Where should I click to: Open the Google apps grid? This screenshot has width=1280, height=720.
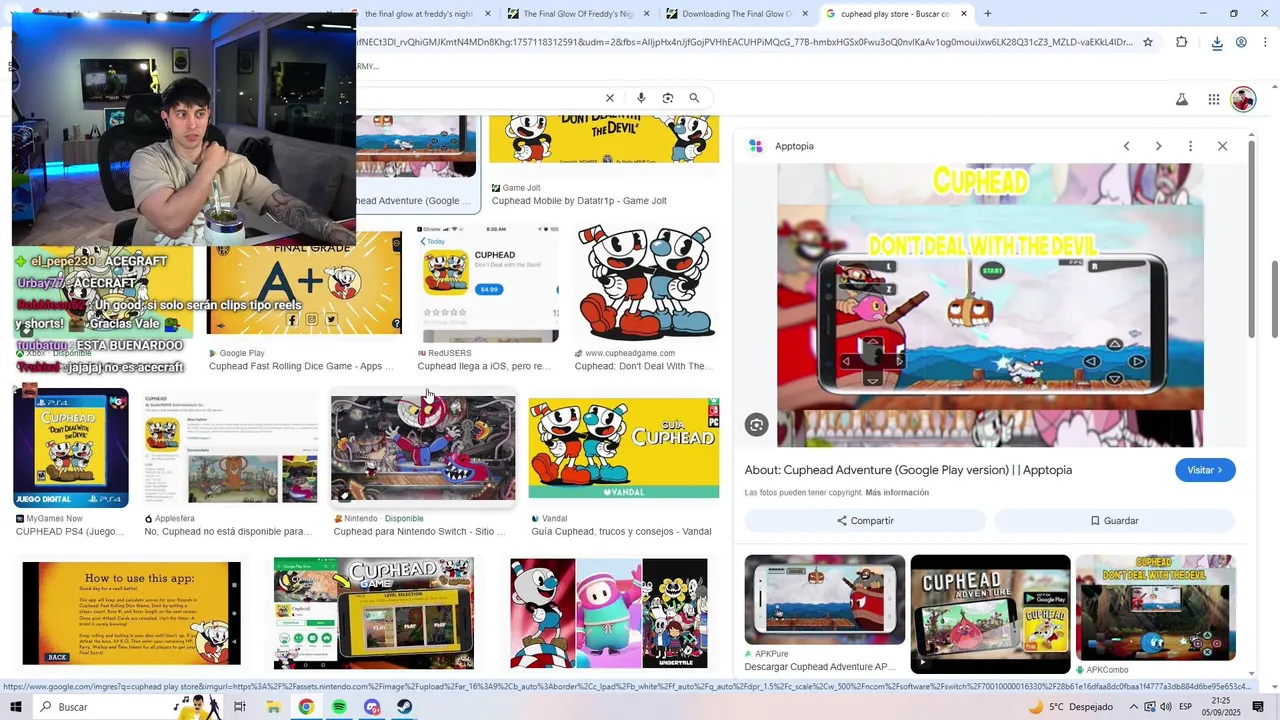pyautogui.click(x=1213, y=99)
